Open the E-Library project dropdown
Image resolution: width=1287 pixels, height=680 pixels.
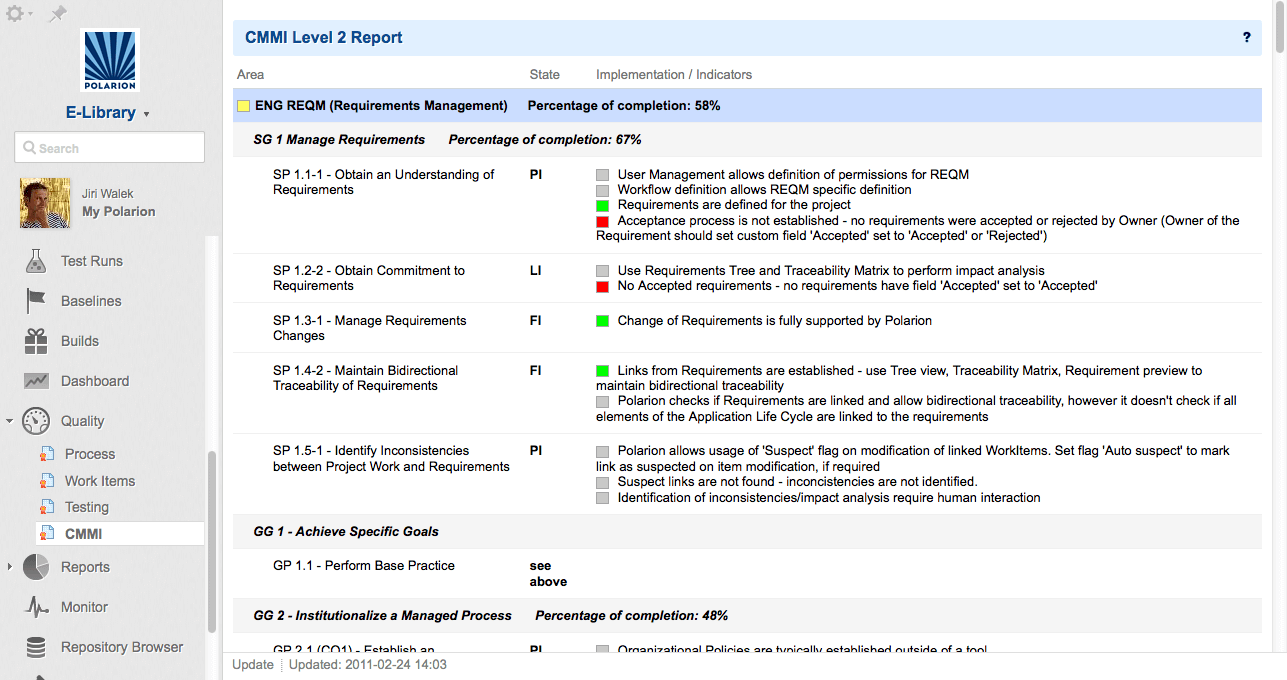click(109, 113)
